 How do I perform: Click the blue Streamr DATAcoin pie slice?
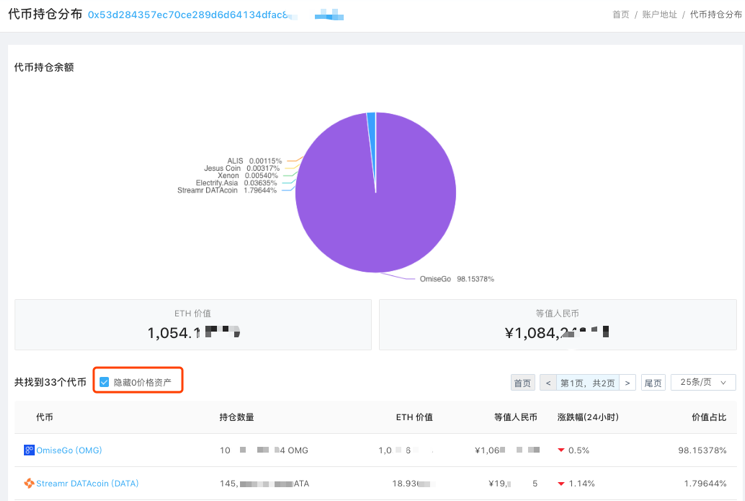click(372, 138)
